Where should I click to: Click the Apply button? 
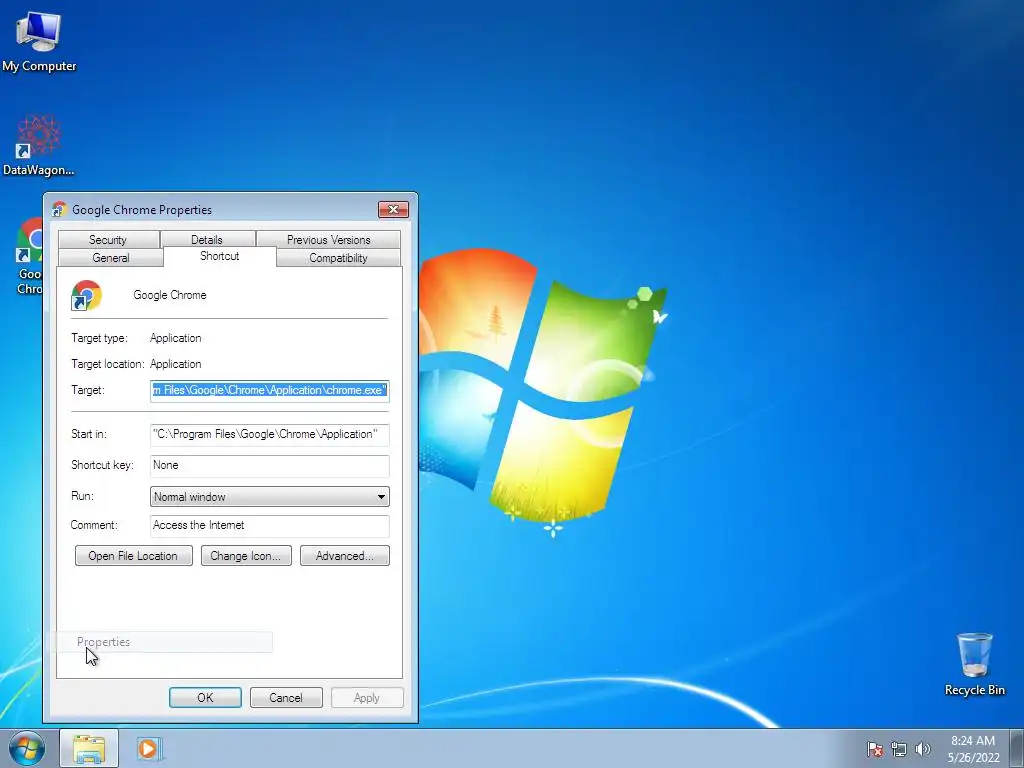(367, 697)
